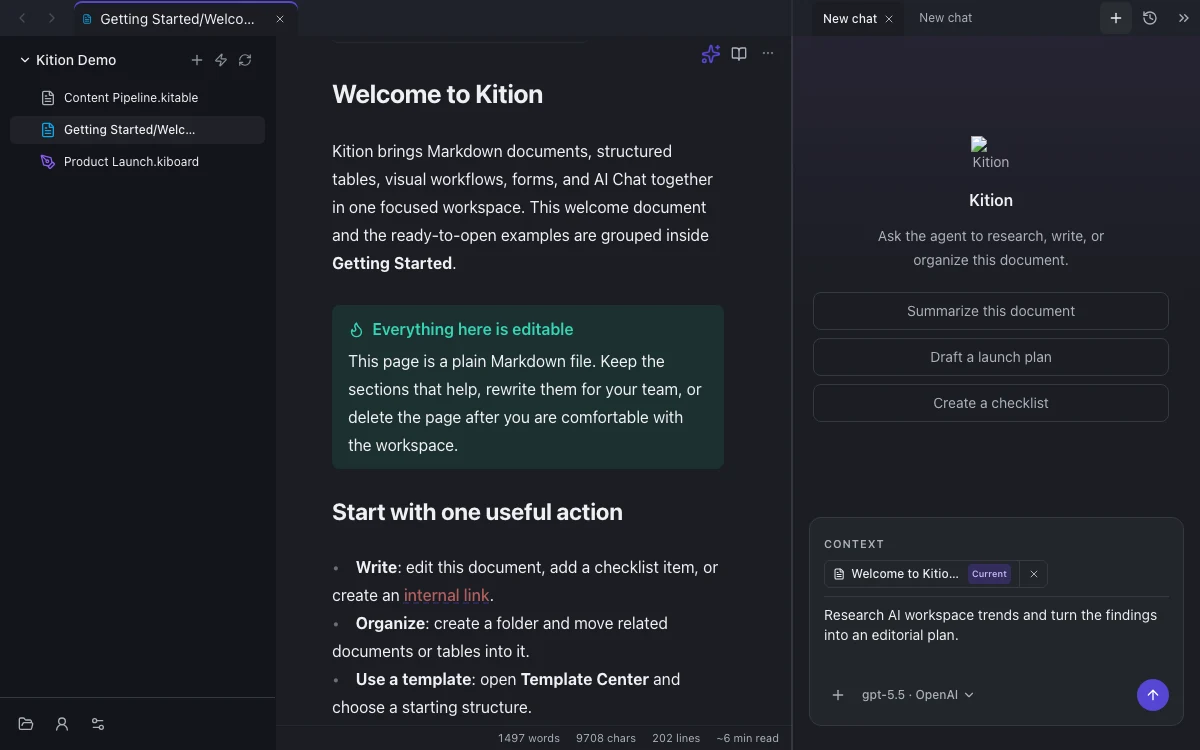Go forward with the right arrow
This screenshot has width=1200, height=750.
pos(52,18)
